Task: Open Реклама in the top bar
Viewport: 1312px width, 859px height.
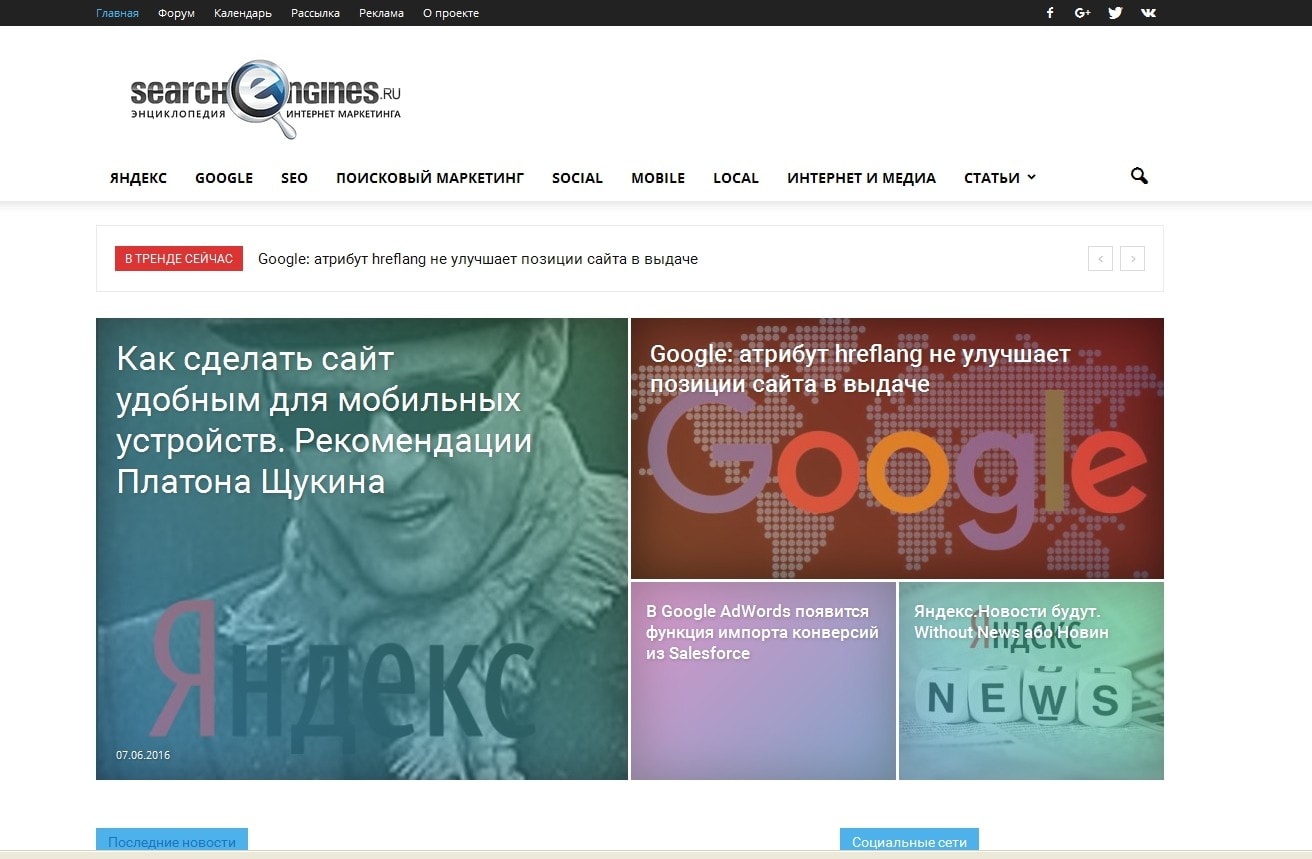Action: pyautogui.click(x=381, y=13)
